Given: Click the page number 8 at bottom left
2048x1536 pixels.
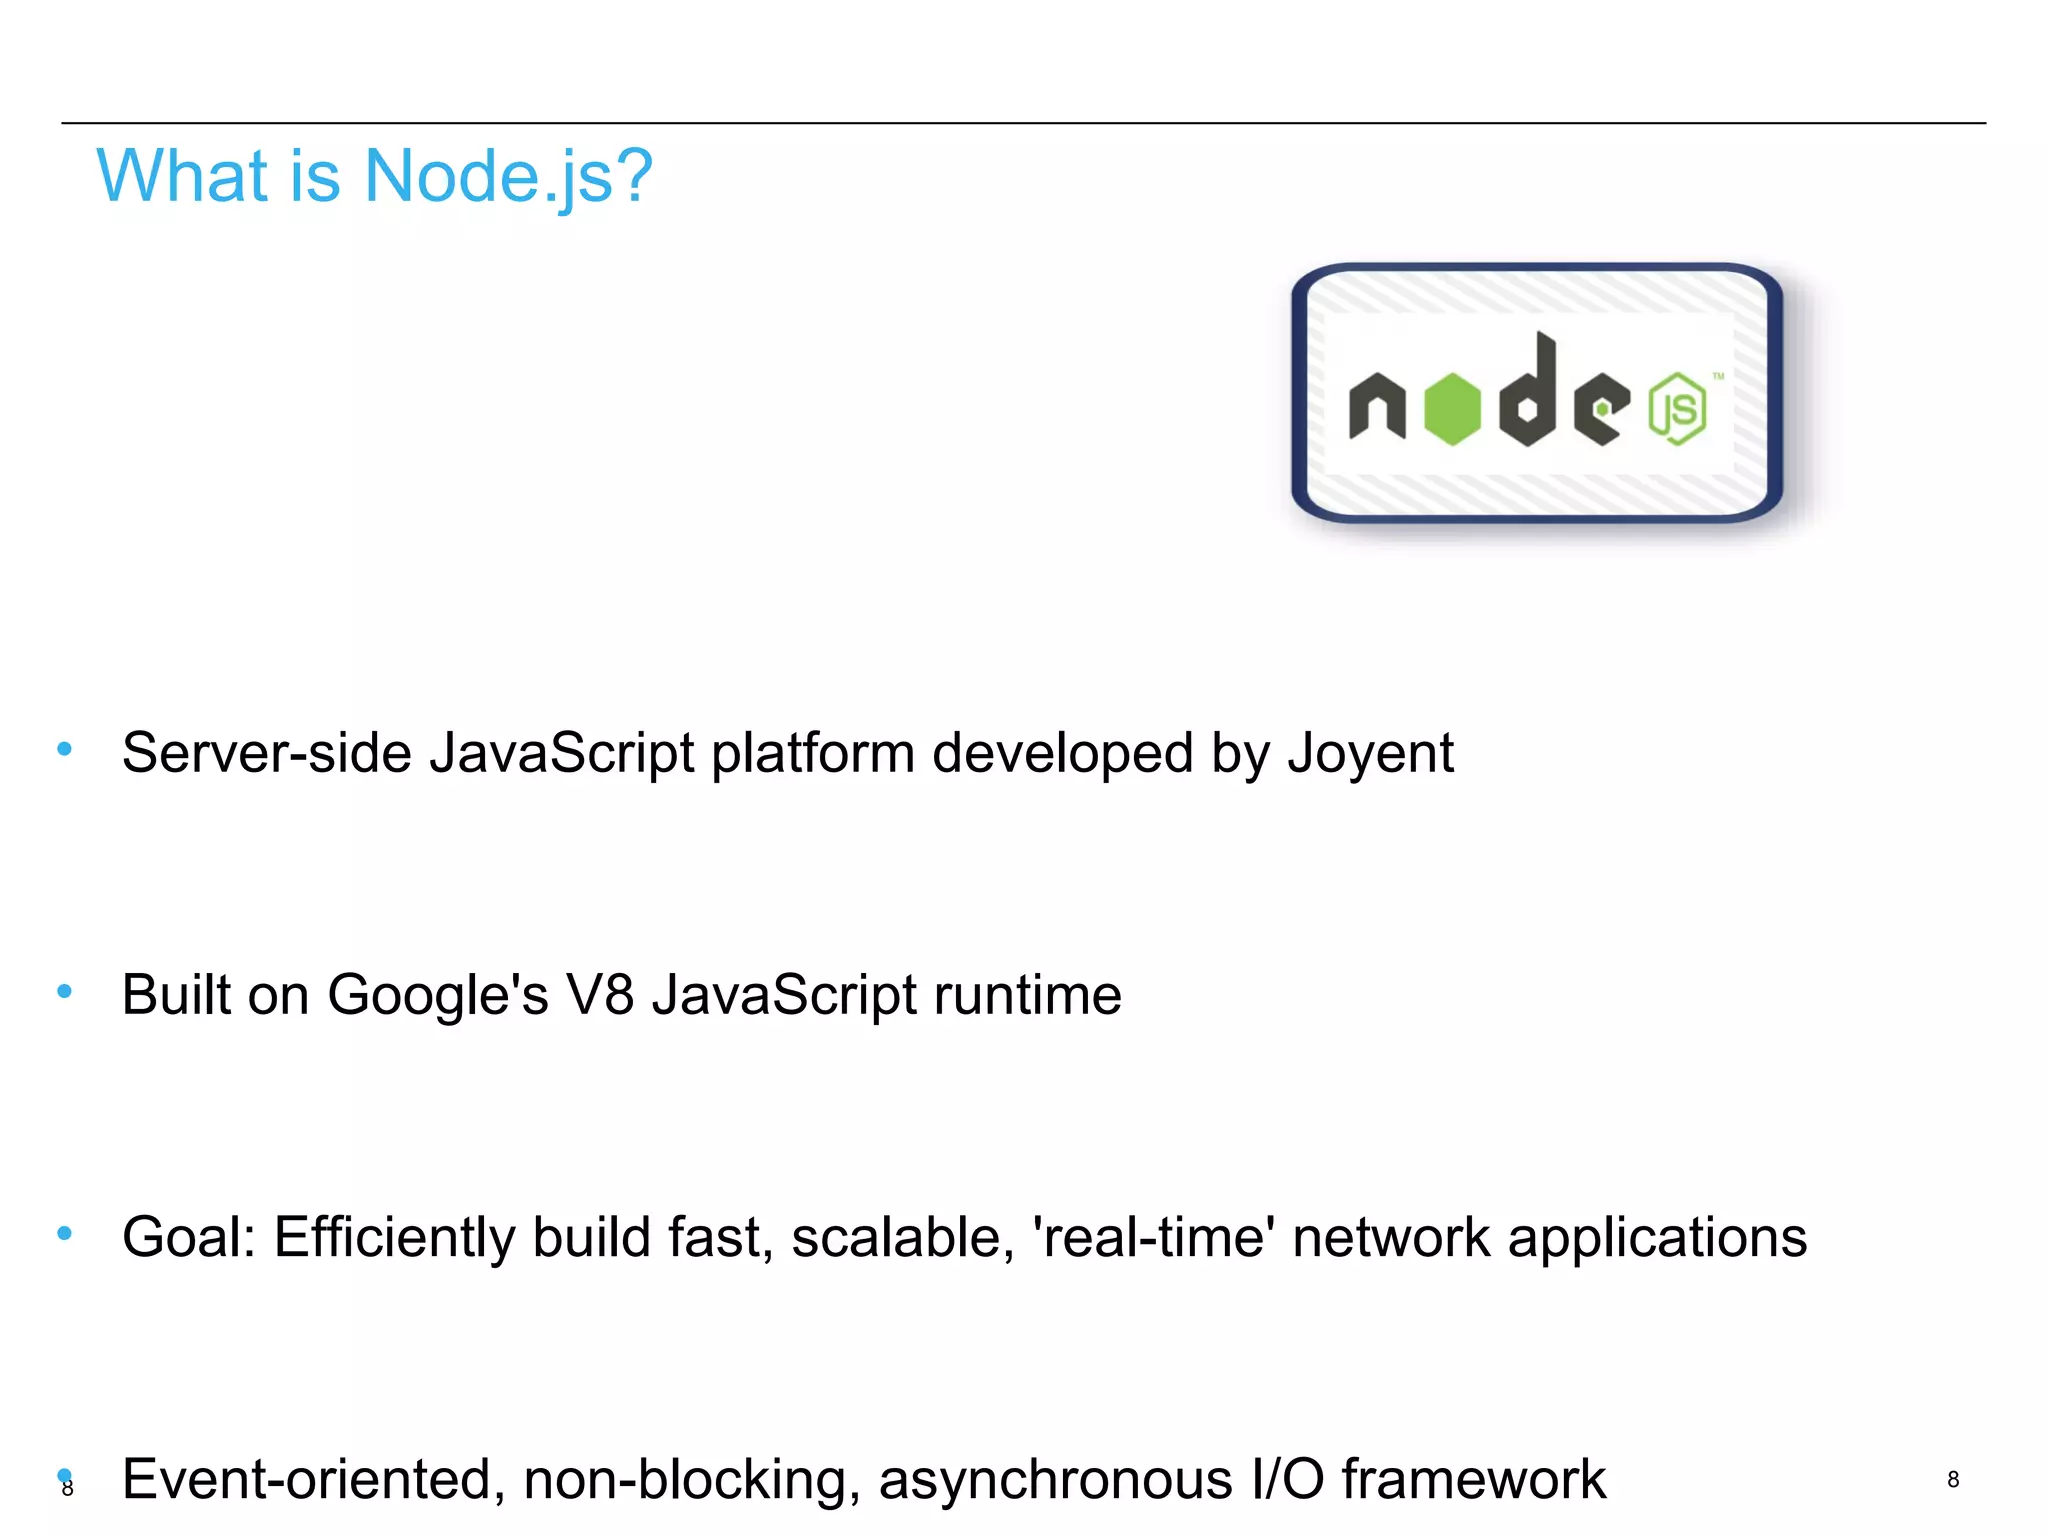Looking at the screenshot, I should coord(68,1488).
